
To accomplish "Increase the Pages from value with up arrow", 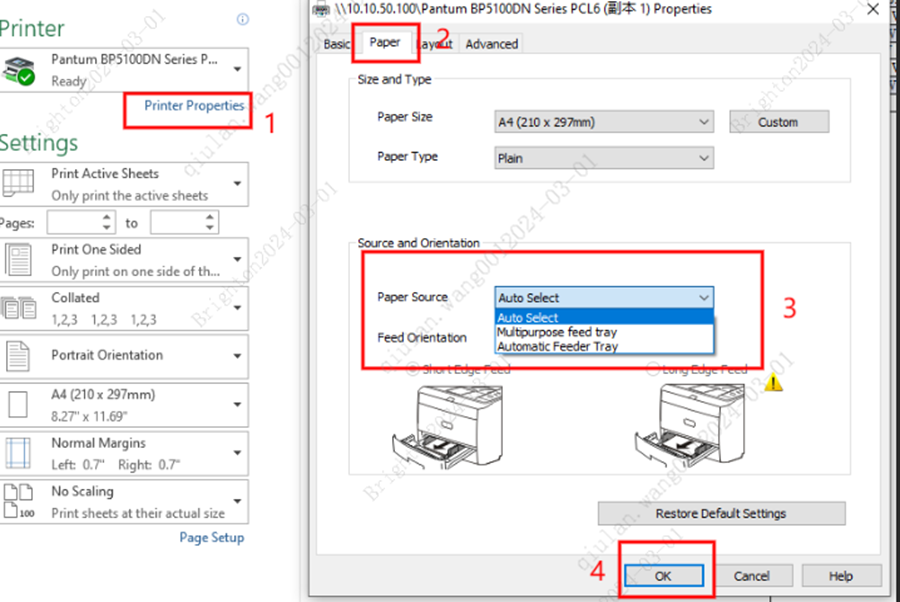I will click(x=107, y=217).
